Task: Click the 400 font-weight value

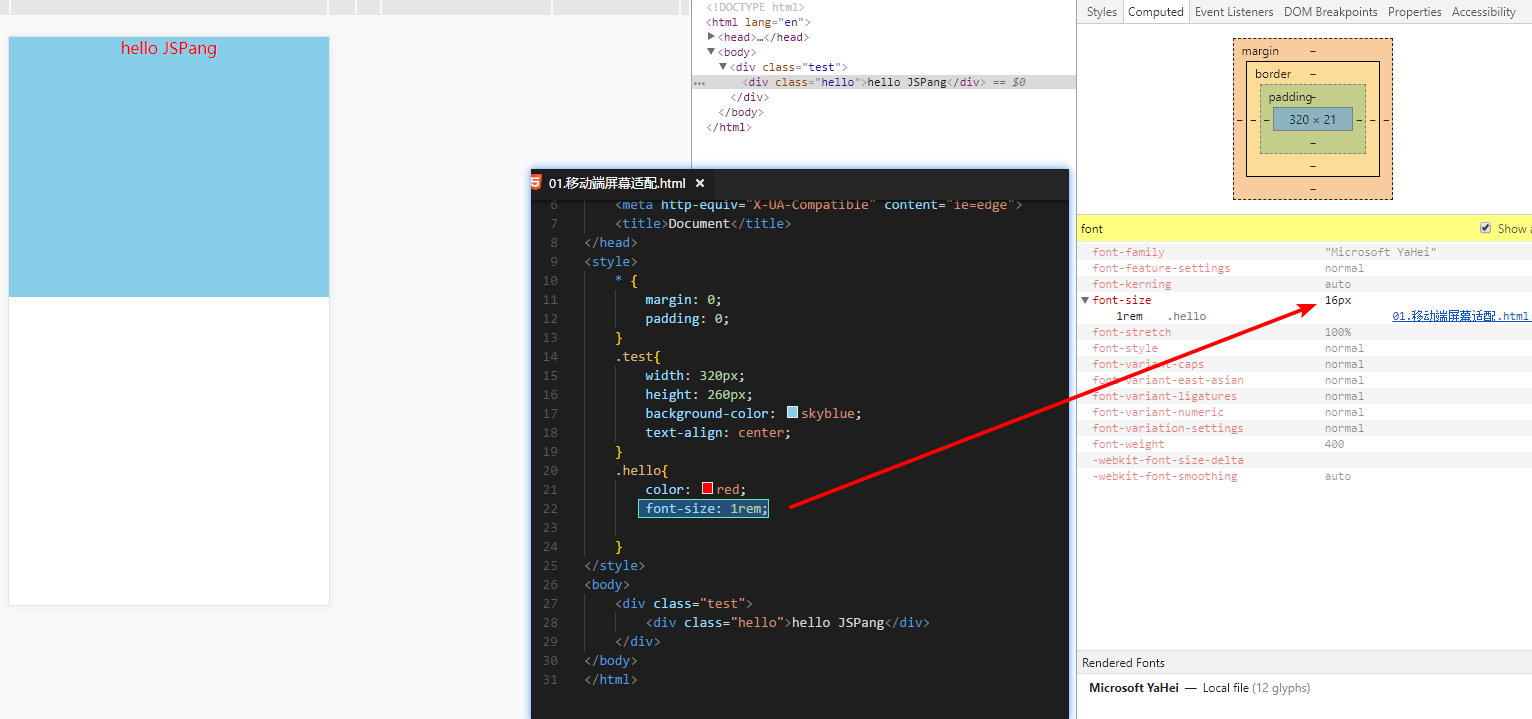Action: (1334, 444)
